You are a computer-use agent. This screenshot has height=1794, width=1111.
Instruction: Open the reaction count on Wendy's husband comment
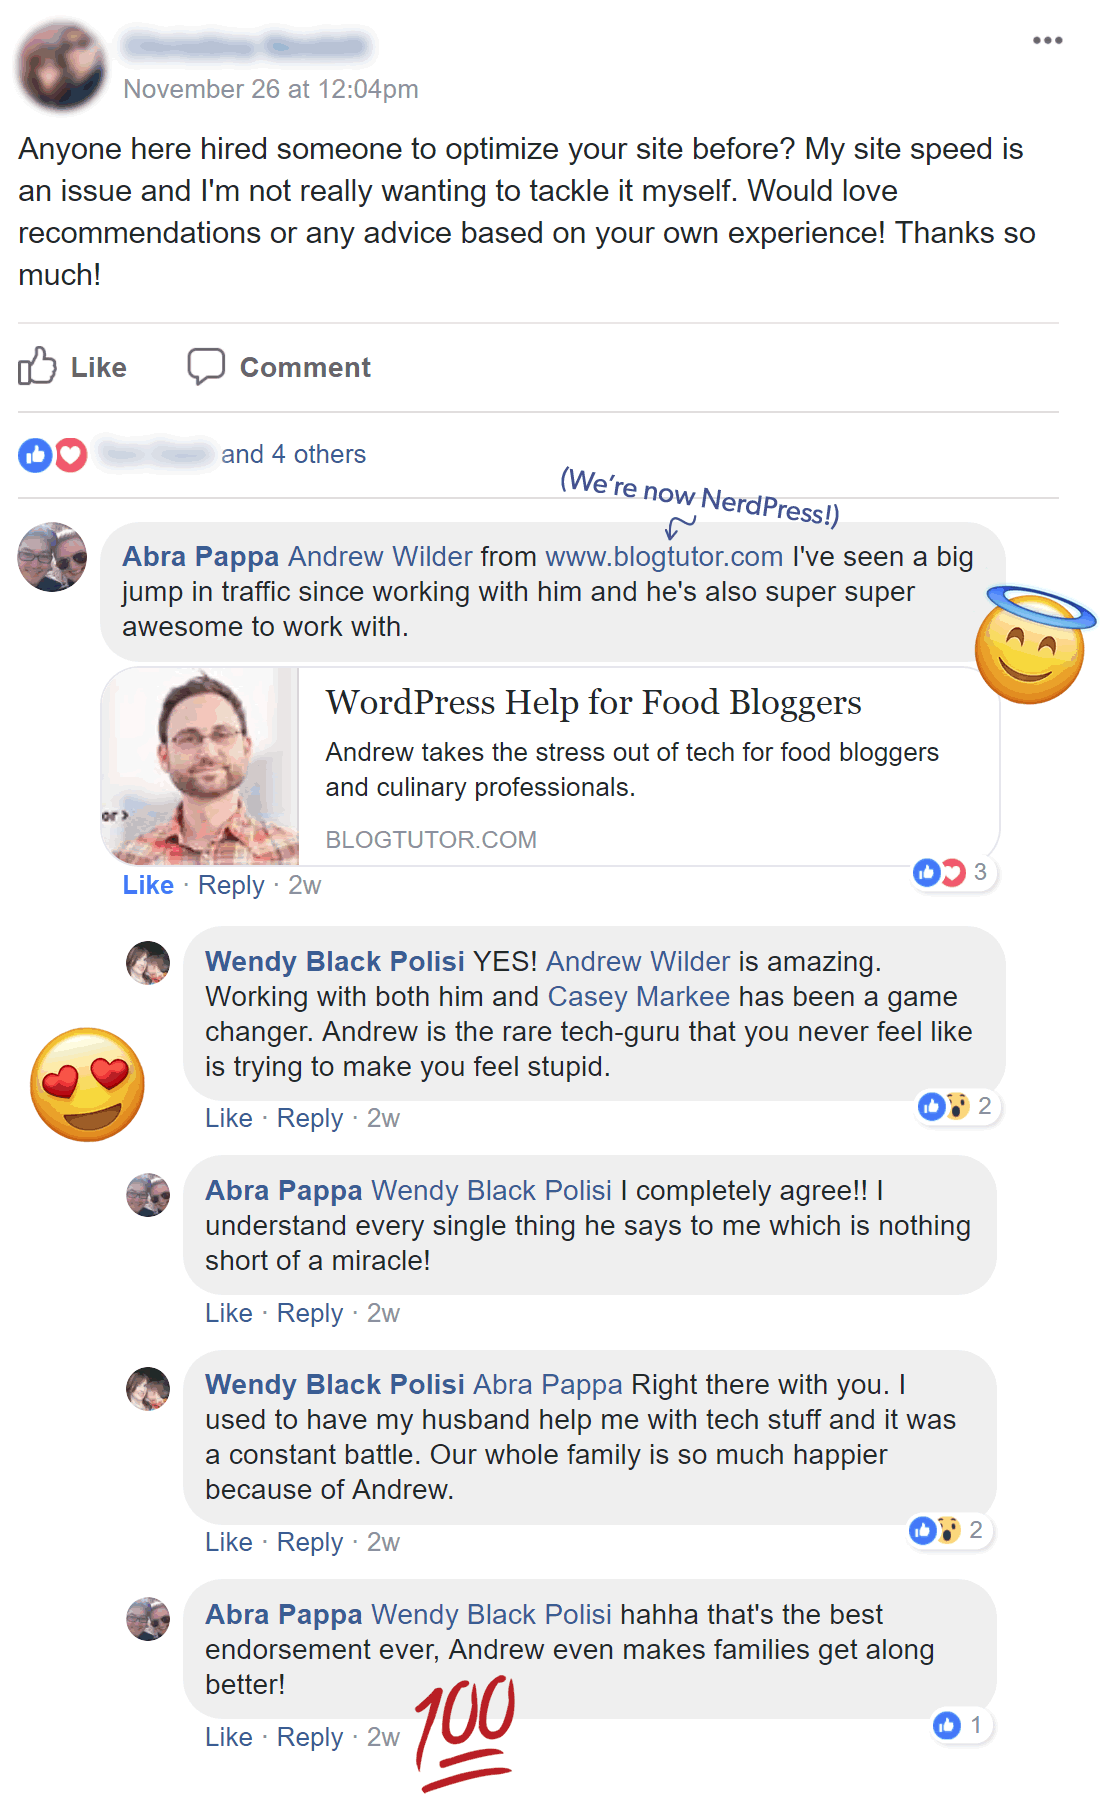pyautogui.click(x=949, y=1530)
